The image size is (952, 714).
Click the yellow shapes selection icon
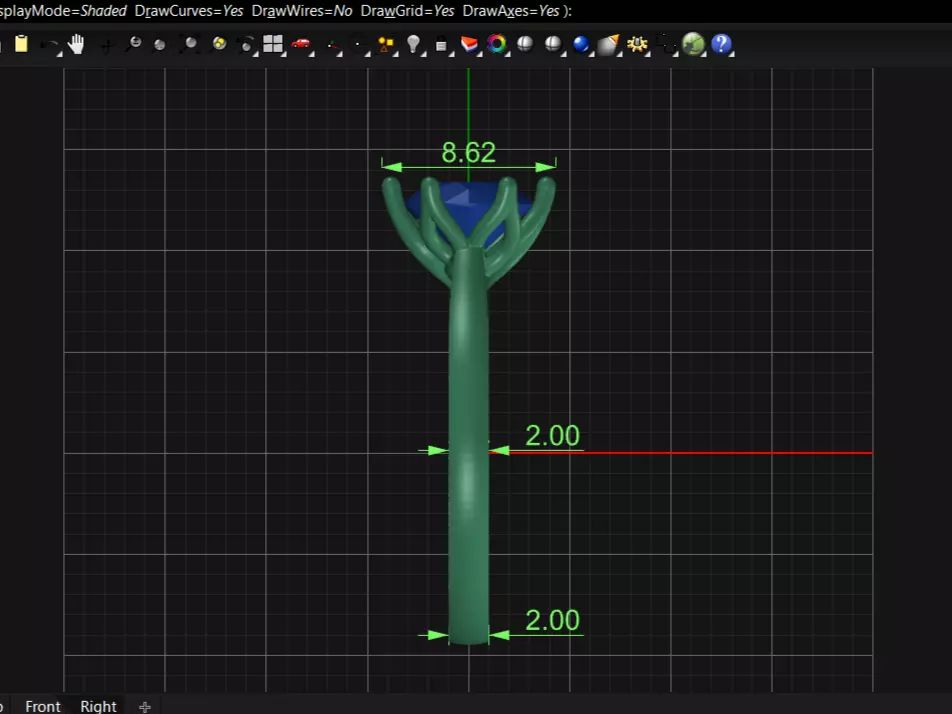(x=385, y=45)
